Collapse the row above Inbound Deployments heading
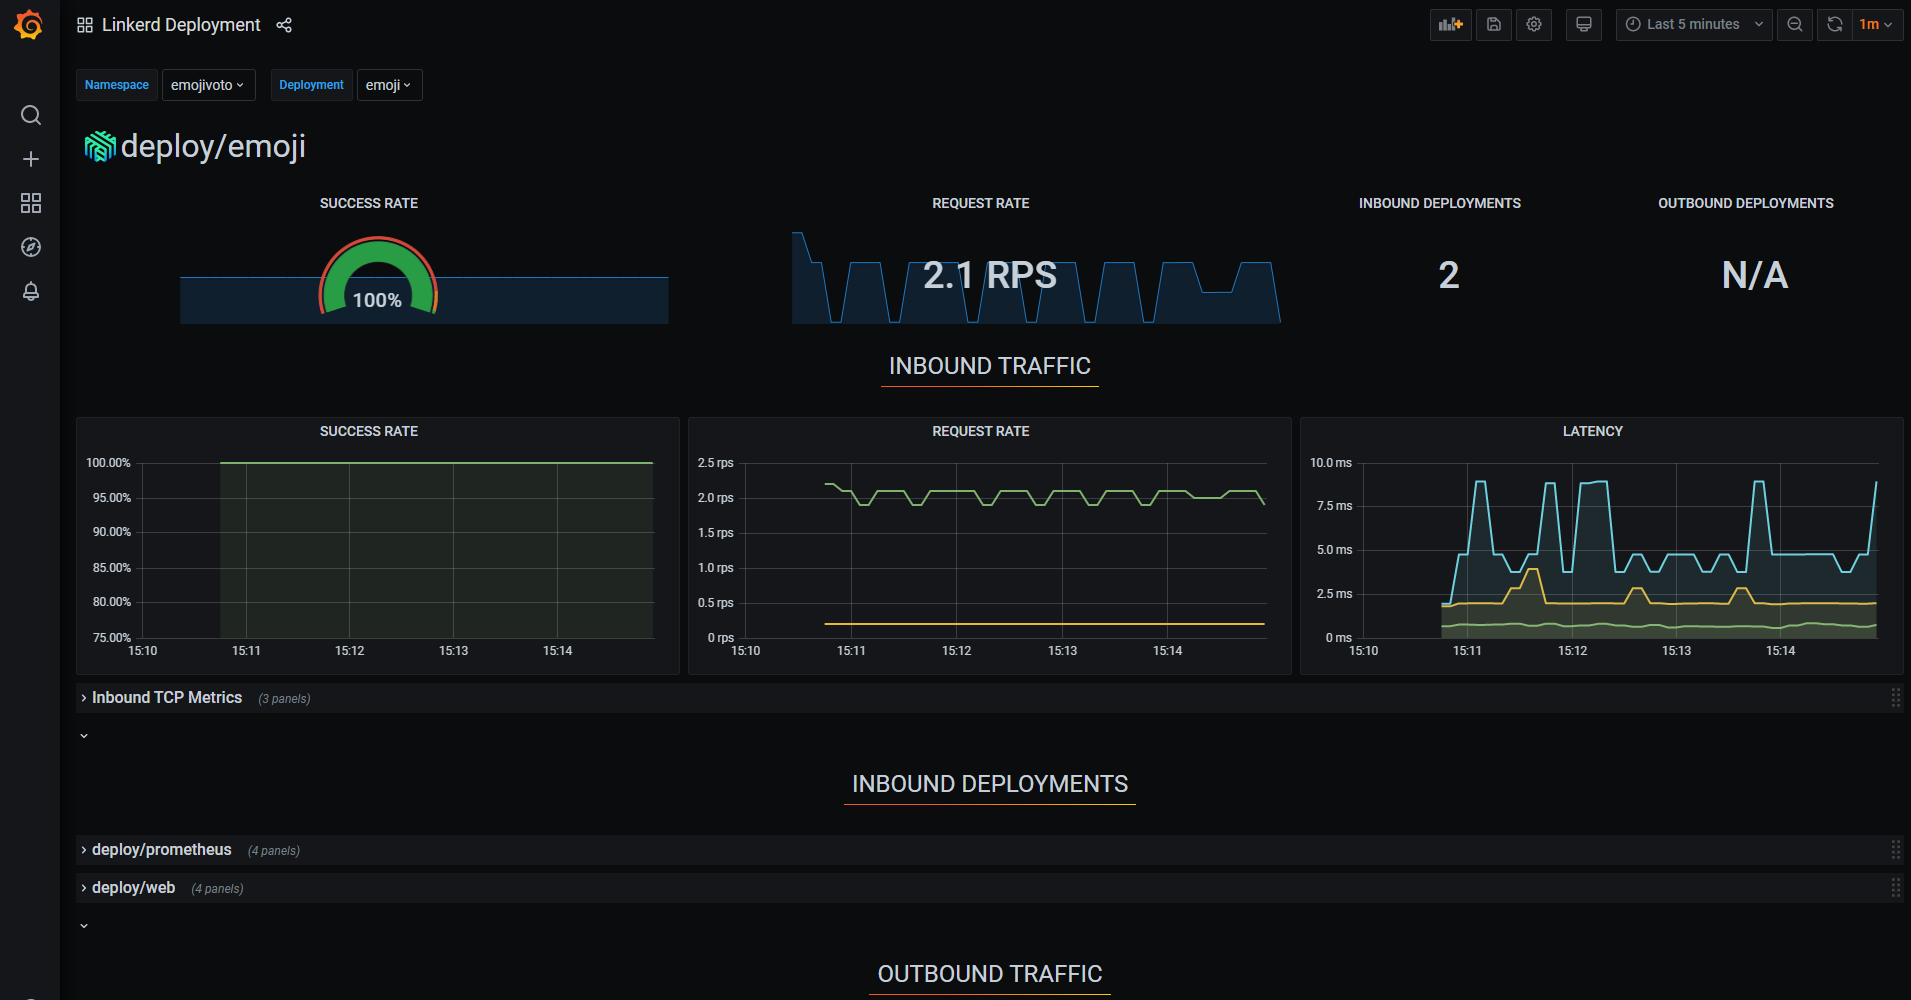The height and width of the screenshot is (1000, 1911). [x=84, y=736]
